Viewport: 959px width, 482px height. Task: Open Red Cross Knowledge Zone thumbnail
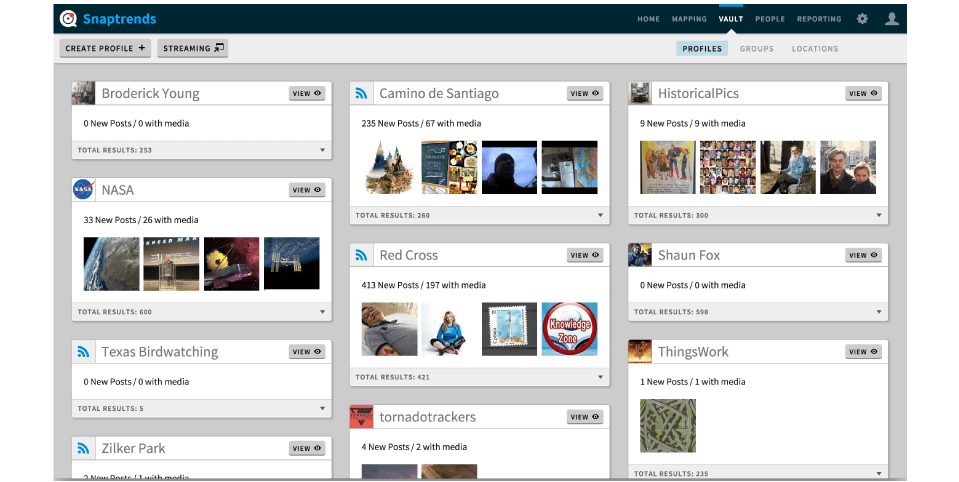point(570,329)
